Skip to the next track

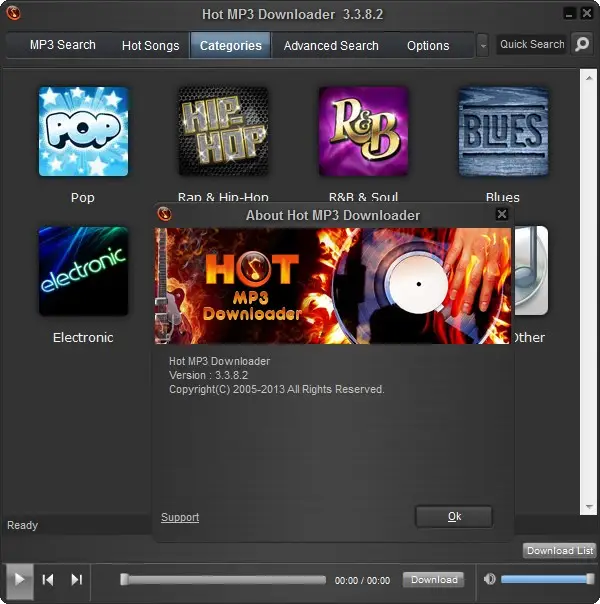(77, 579)
